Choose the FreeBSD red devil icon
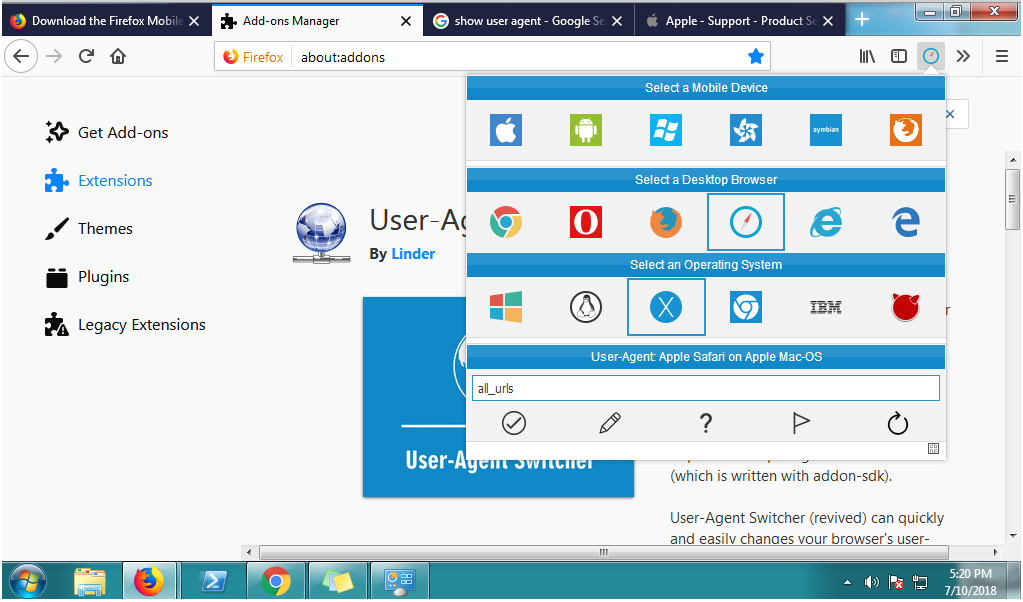Viewport: 1023px width, 602px height. 906,307
